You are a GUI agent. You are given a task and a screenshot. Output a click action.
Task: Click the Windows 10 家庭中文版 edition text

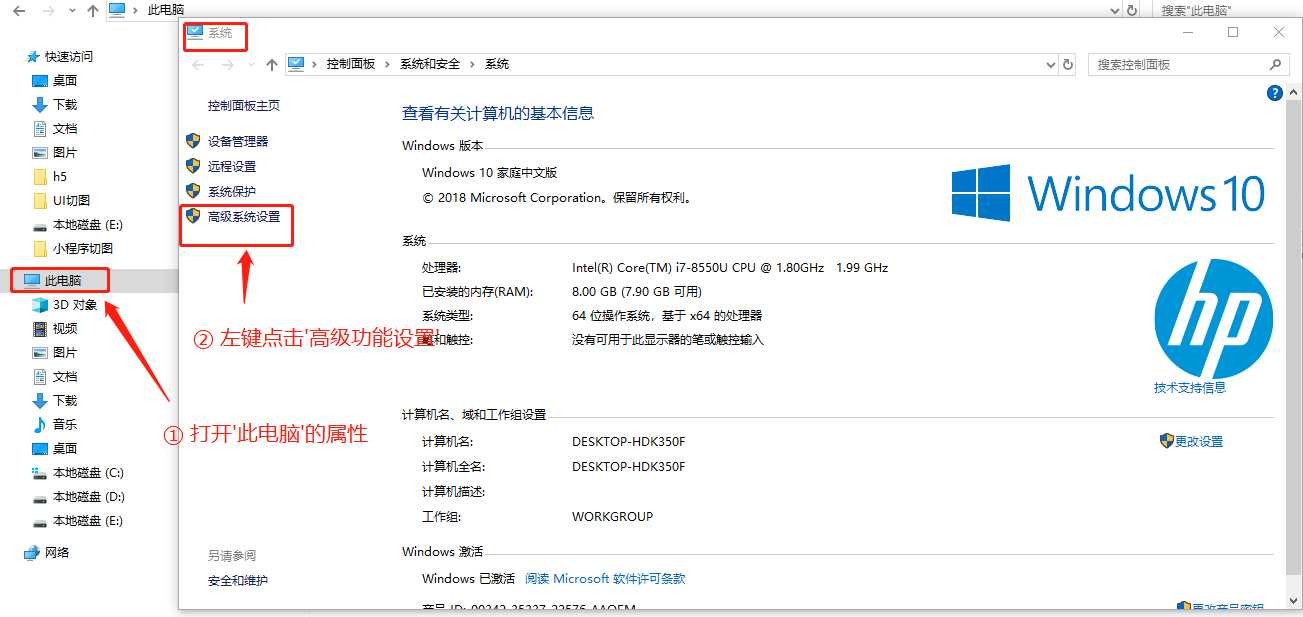490,173
